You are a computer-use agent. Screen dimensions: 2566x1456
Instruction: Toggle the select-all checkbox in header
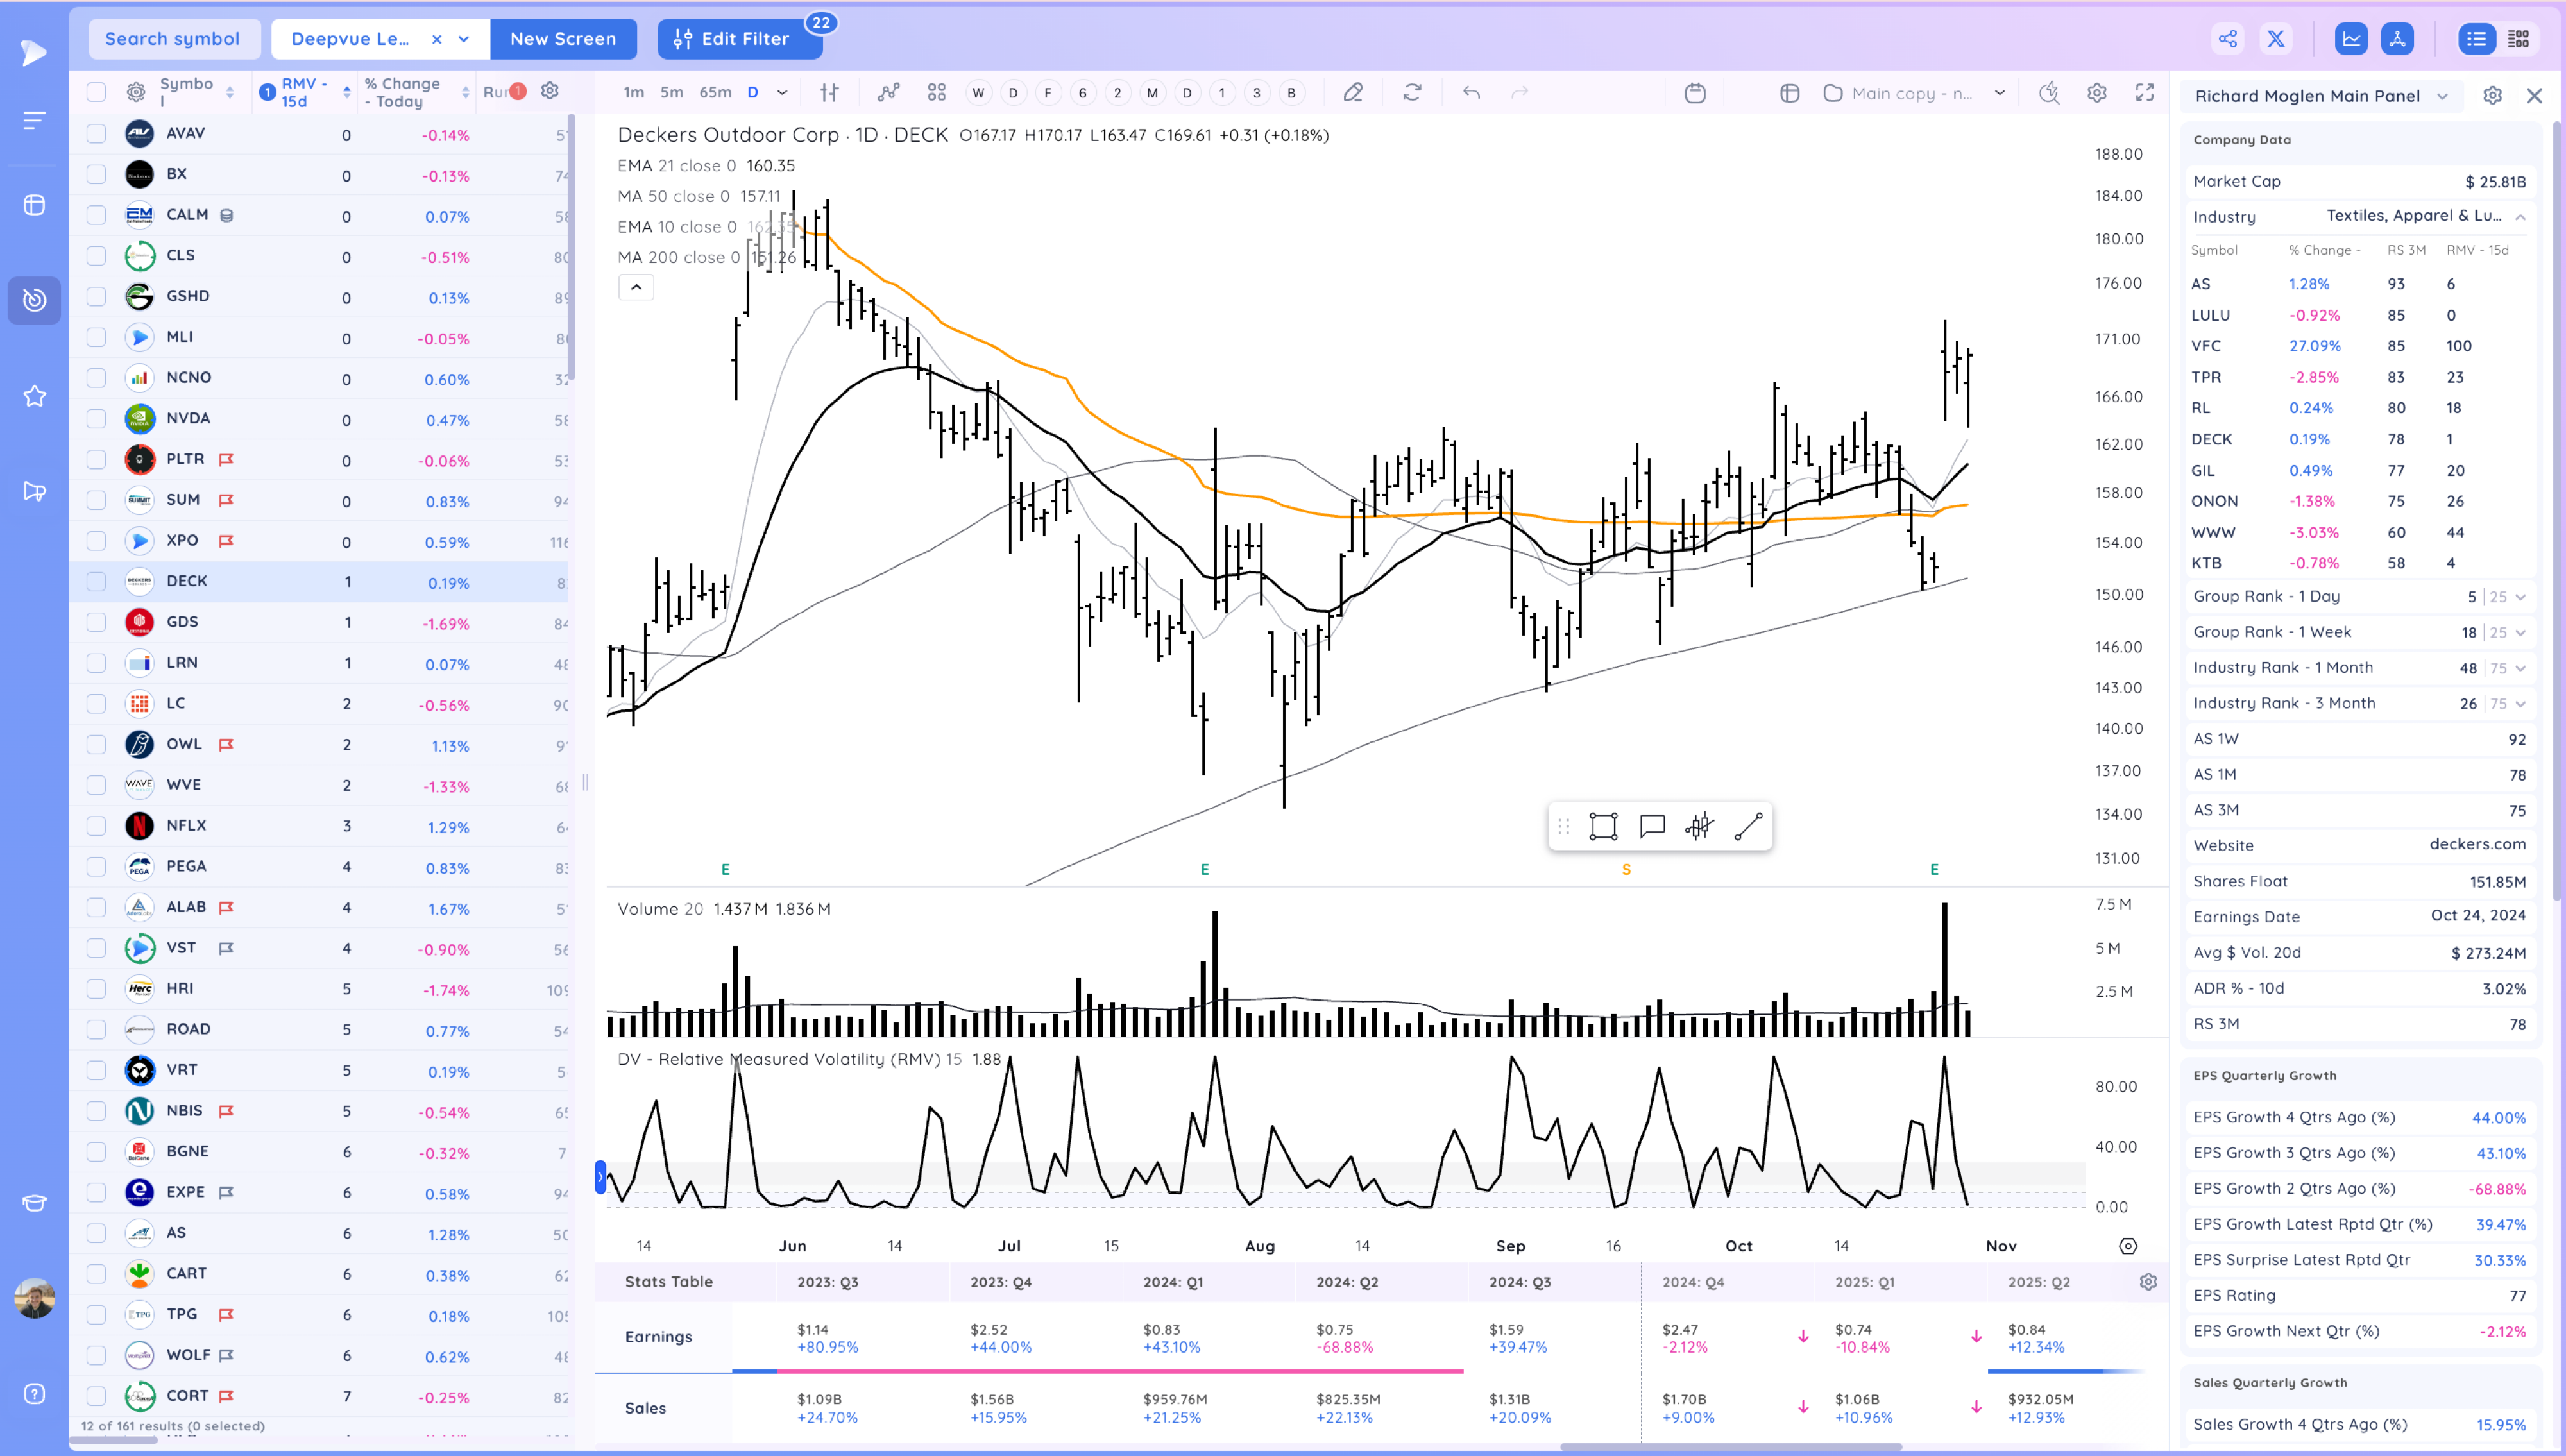96,92
